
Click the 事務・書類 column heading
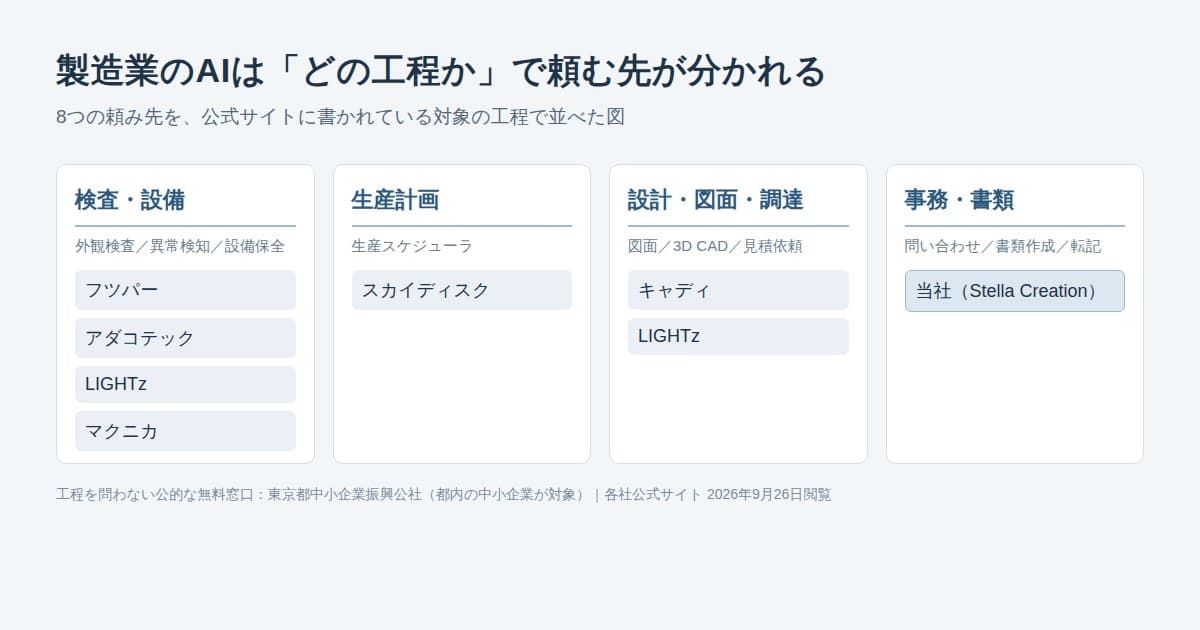tap(960, 200)
